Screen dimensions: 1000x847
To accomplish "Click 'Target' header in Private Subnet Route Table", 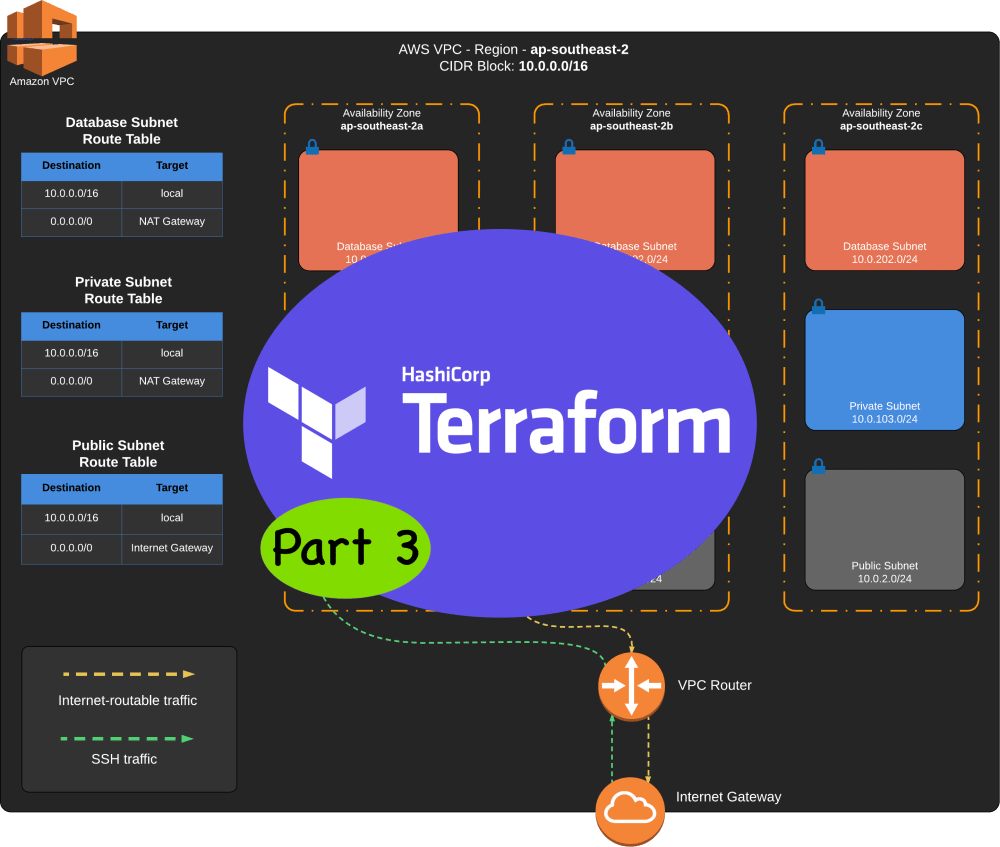I will tap(172, 325).
